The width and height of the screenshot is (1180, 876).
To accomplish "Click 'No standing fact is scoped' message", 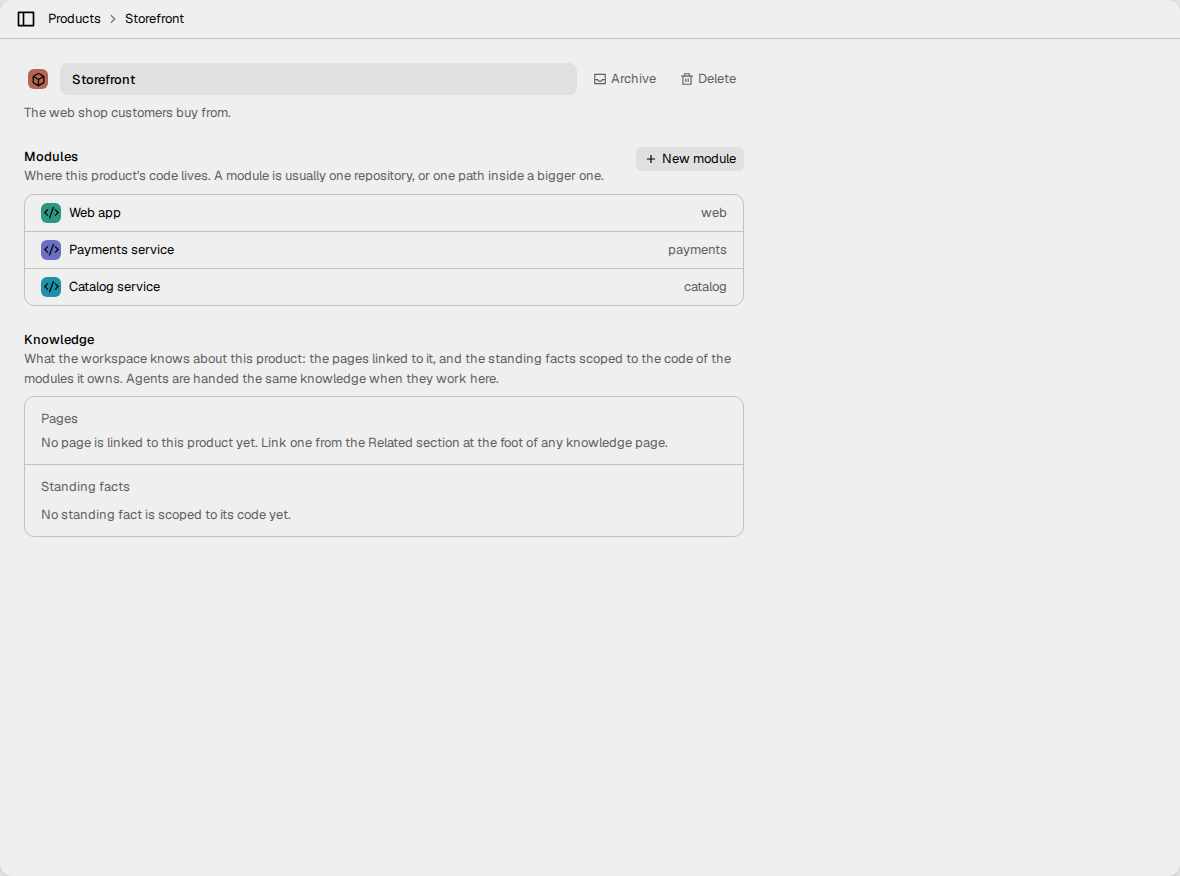I will pos(166,515).
